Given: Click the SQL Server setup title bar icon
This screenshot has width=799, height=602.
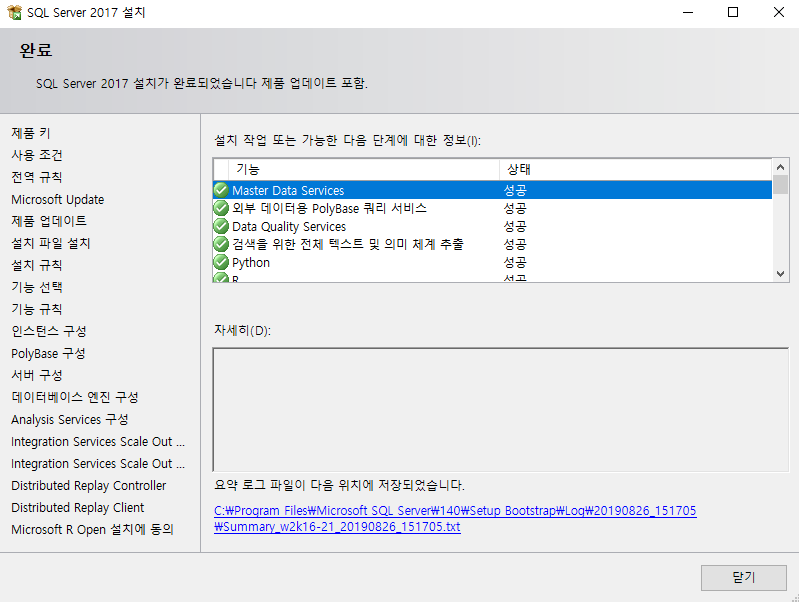Looking at the screenshot, I should pyautogui.click(x=14, y=12).
